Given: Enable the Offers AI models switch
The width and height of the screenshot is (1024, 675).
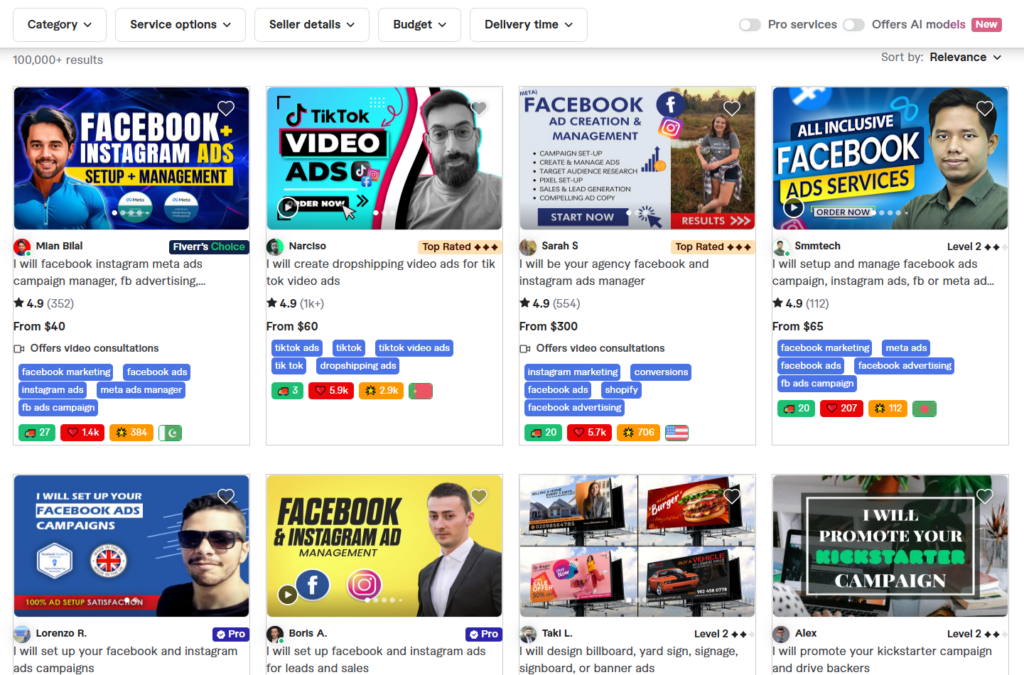Looking at the screenshot, I should click(854, 25).
